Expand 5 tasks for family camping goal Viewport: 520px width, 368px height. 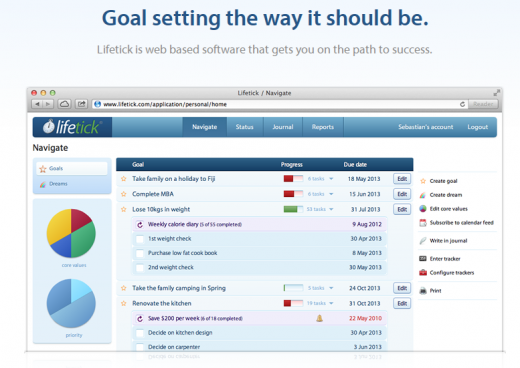coord(331,288)
